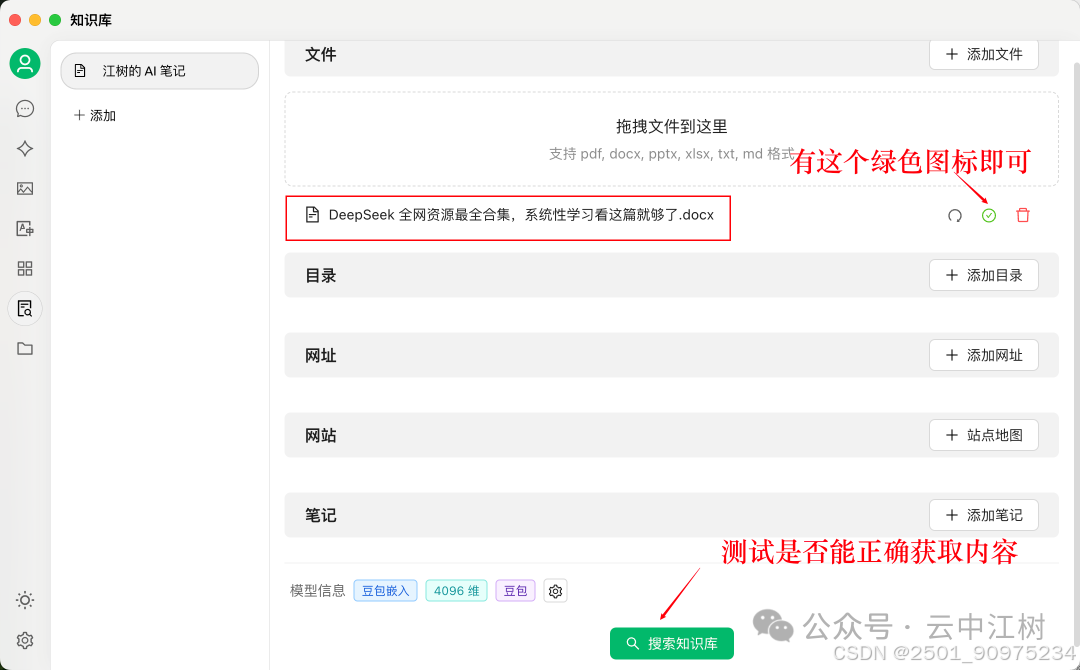The height and width of the screenshot is (670, 1080).
Task: Click the 模型信息 label
Action: coord(318,591)
